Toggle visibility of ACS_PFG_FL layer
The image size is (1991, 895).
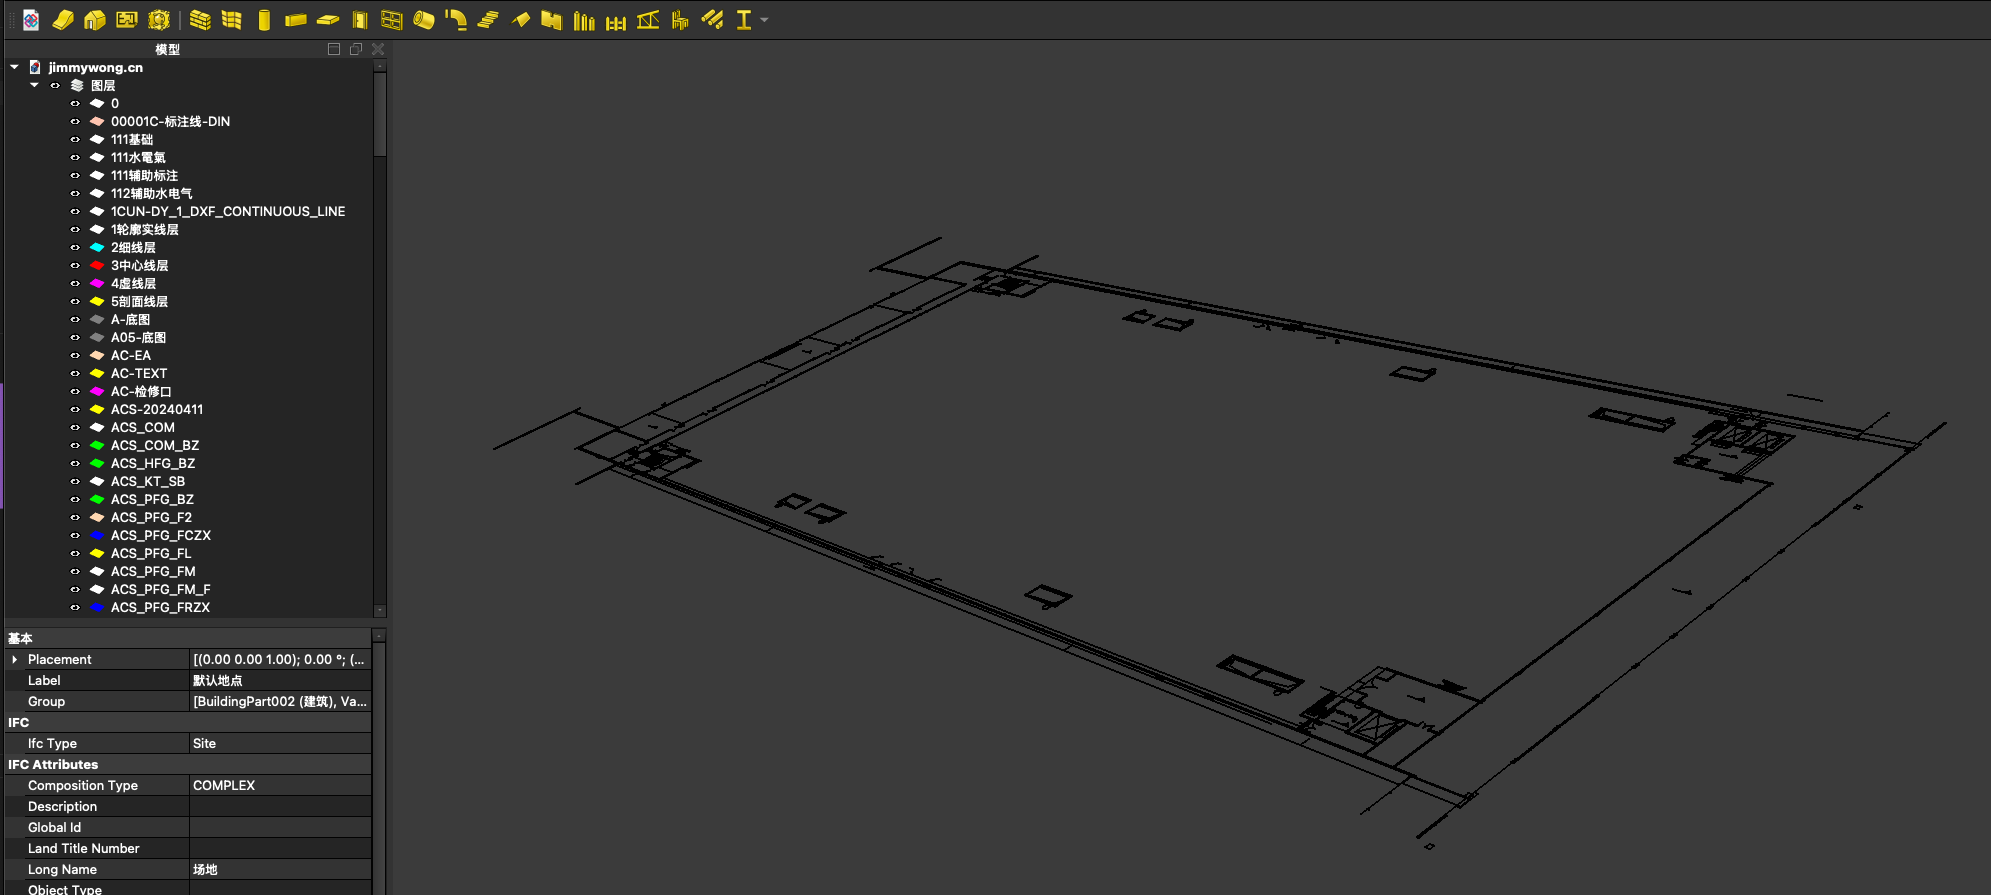75,554
